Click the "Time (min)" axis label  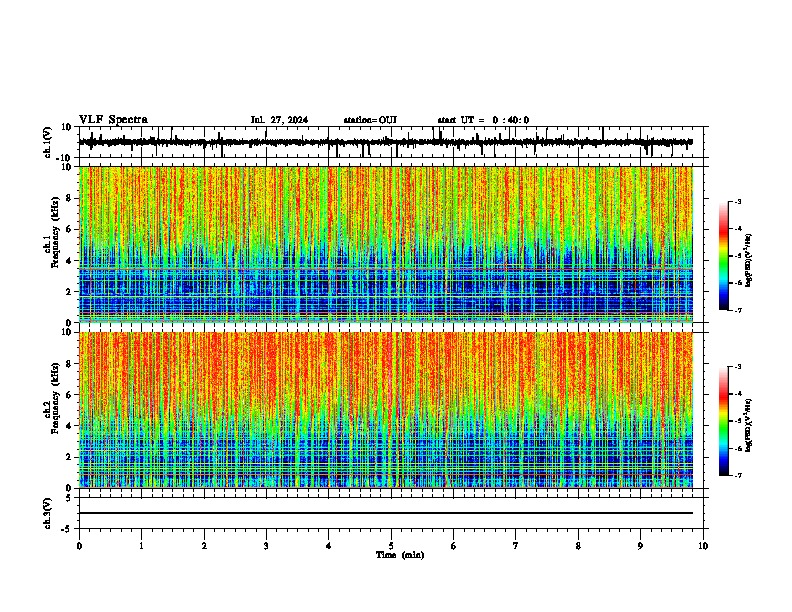click(x=400, y=555)
